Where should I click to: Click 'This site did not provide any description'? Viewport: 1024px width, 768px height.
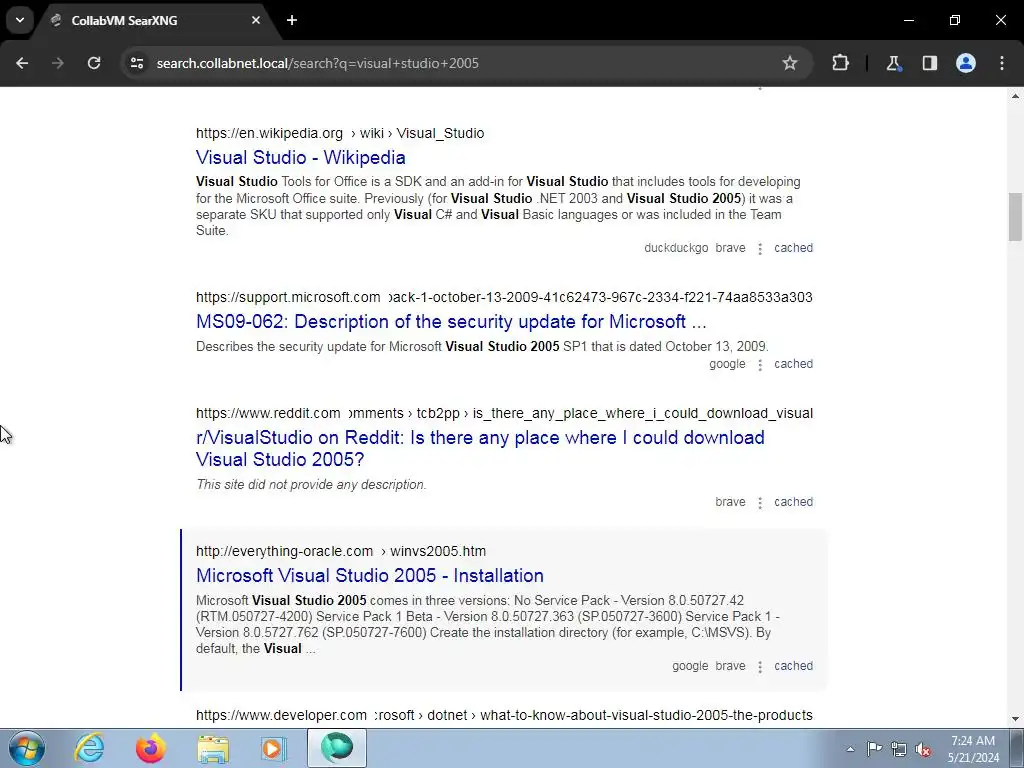311,485
